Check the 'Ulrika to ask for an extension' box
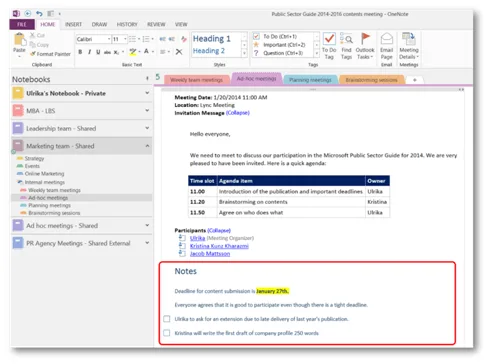 [x=167, y=319]
